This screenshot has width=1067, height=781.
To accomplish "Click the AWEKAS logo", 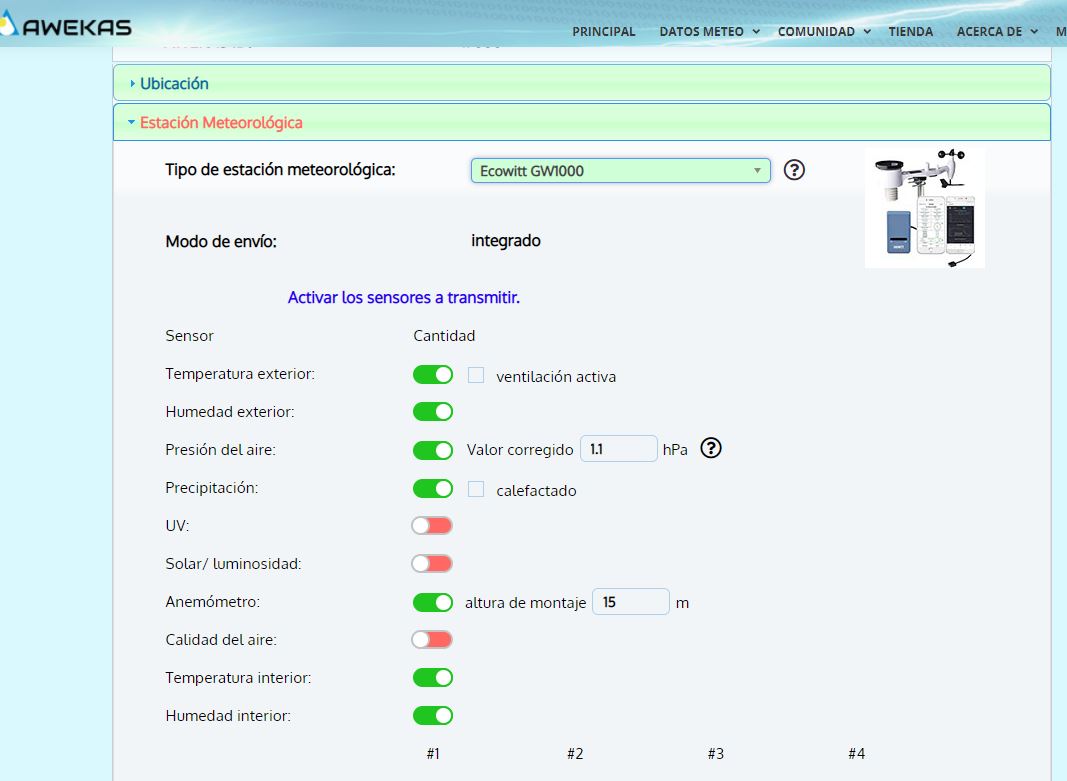I will [66, 27].
